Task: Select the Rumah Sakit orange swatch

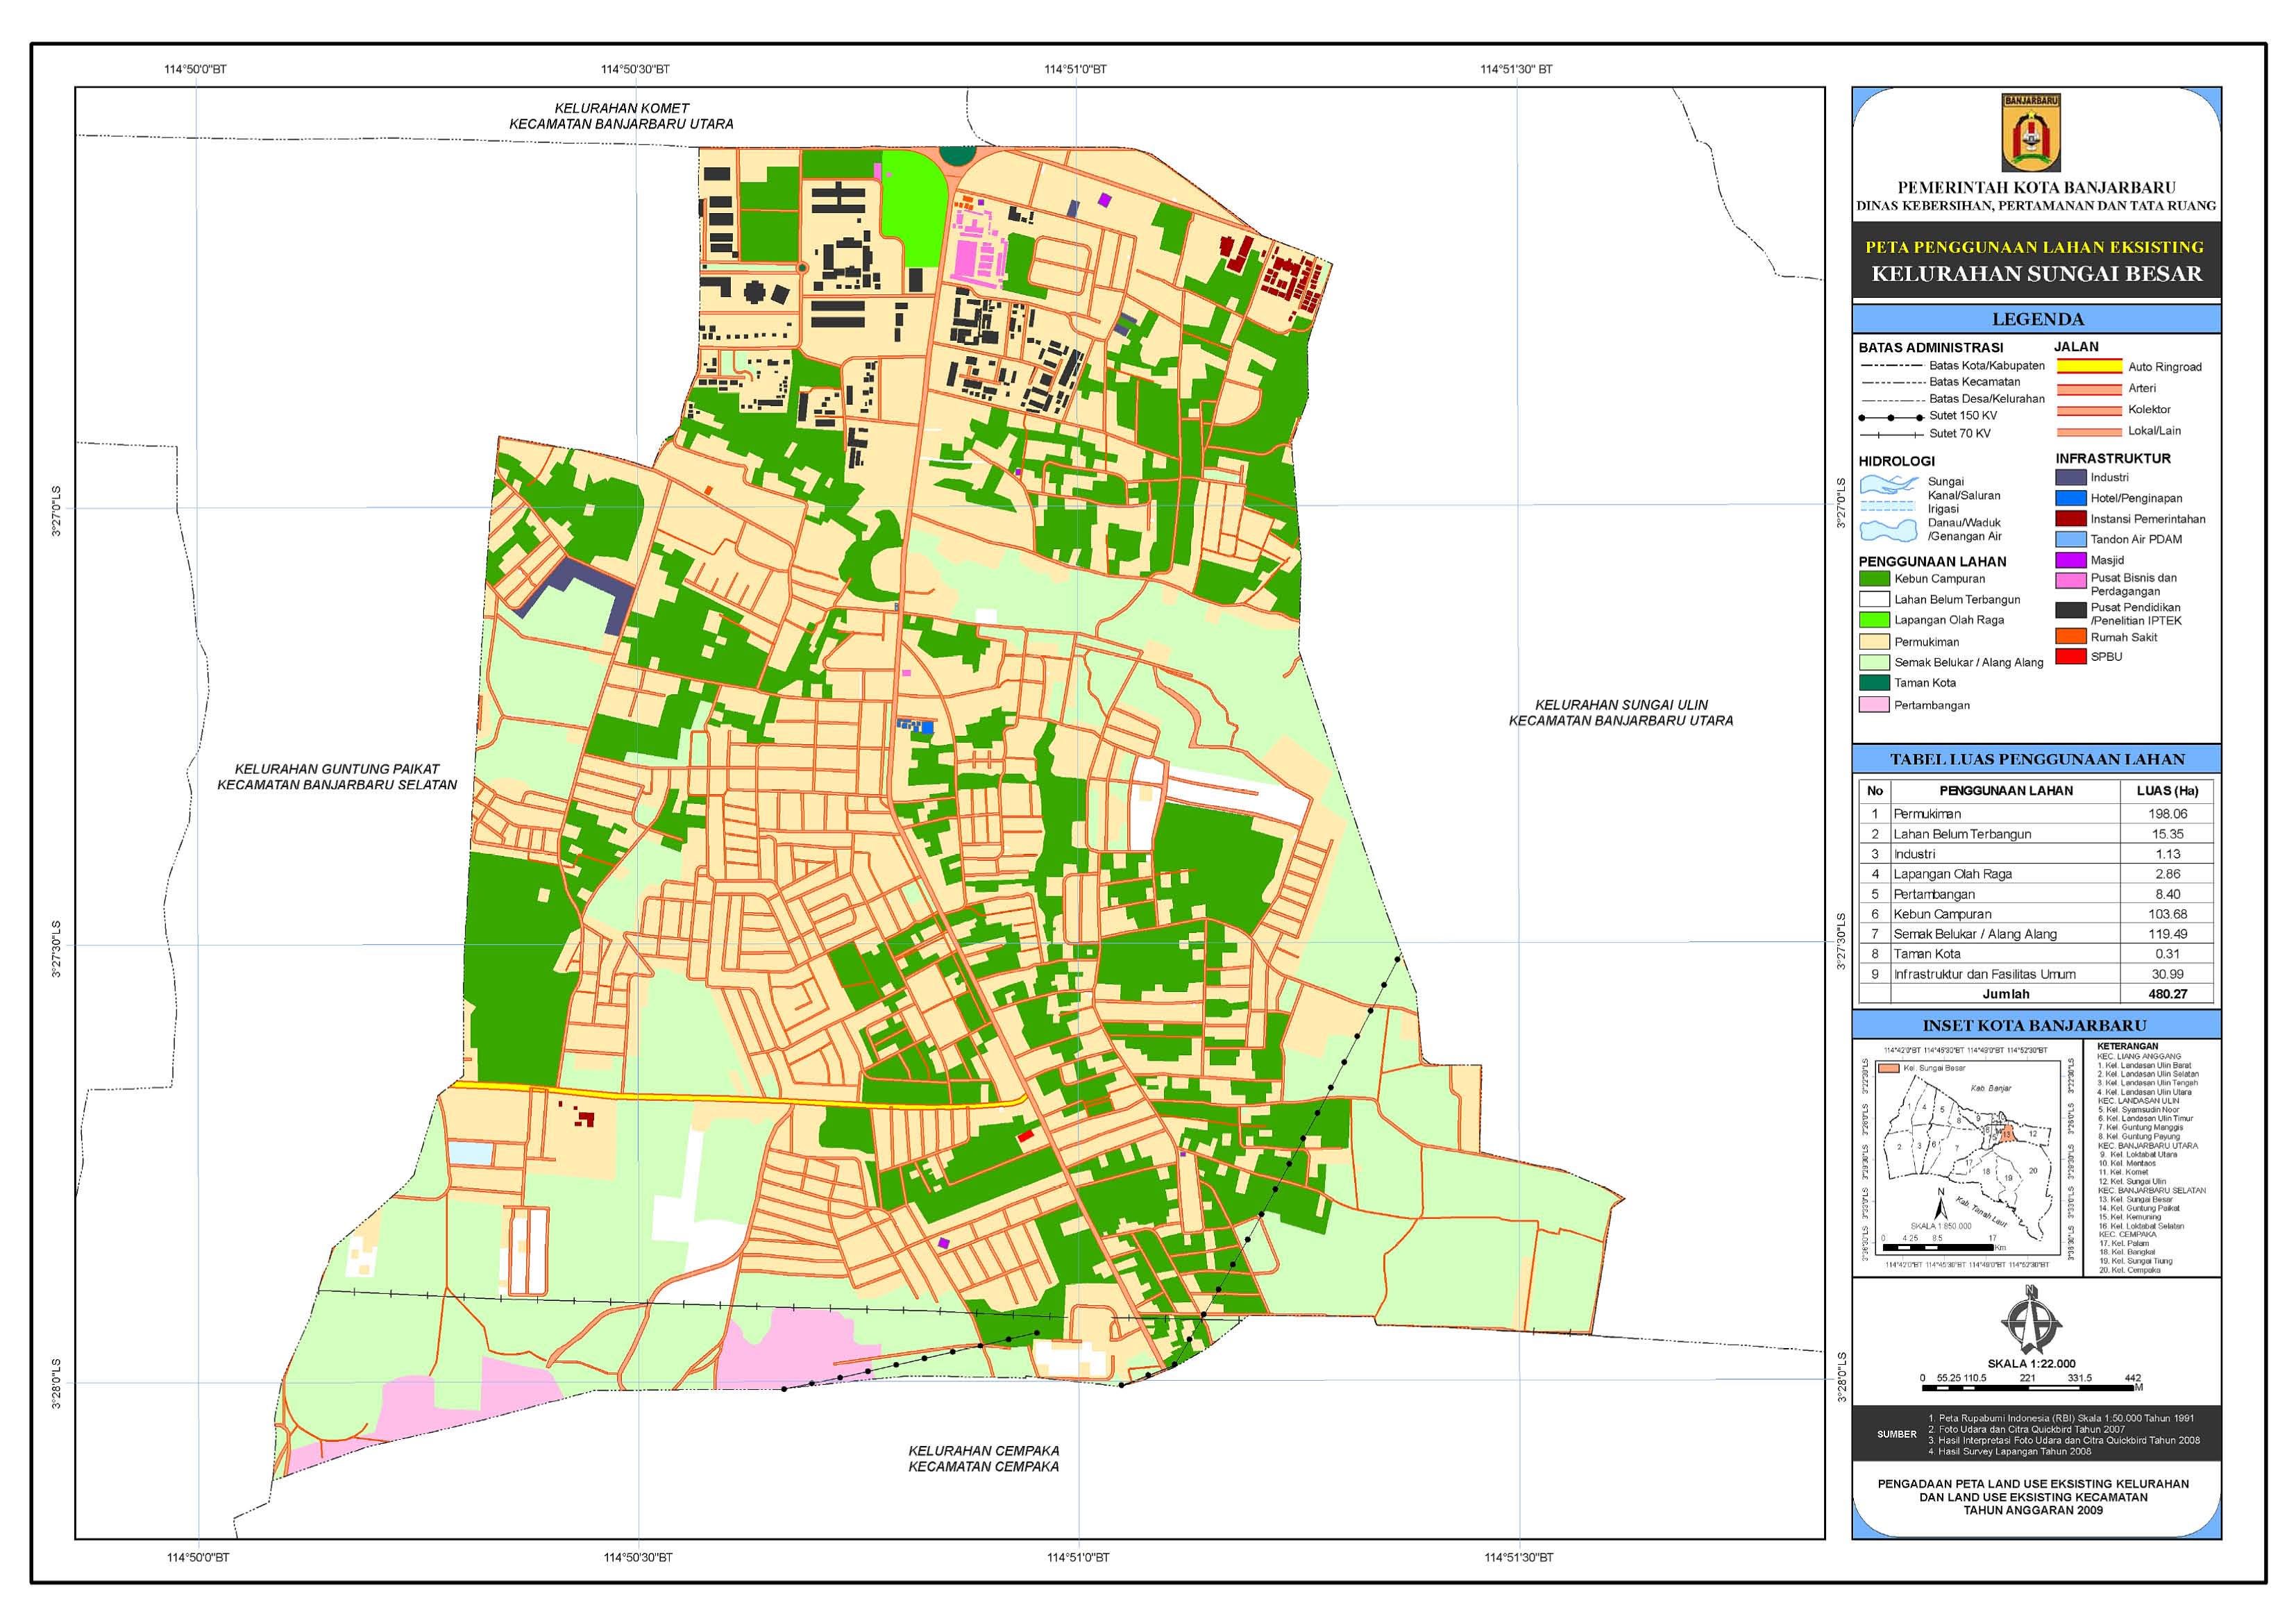Action: click(x=2071, y=637)
